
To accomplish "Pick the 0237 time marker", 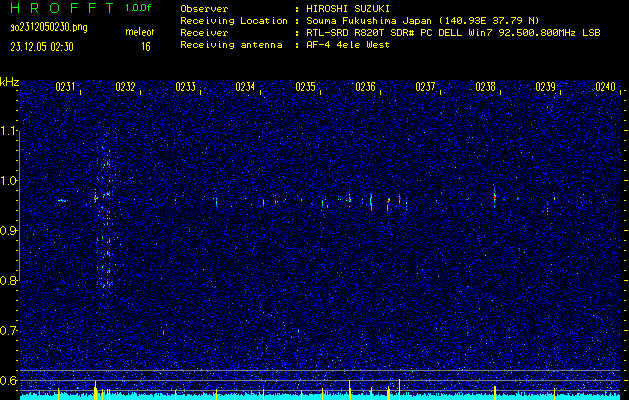I will [426, 87].
